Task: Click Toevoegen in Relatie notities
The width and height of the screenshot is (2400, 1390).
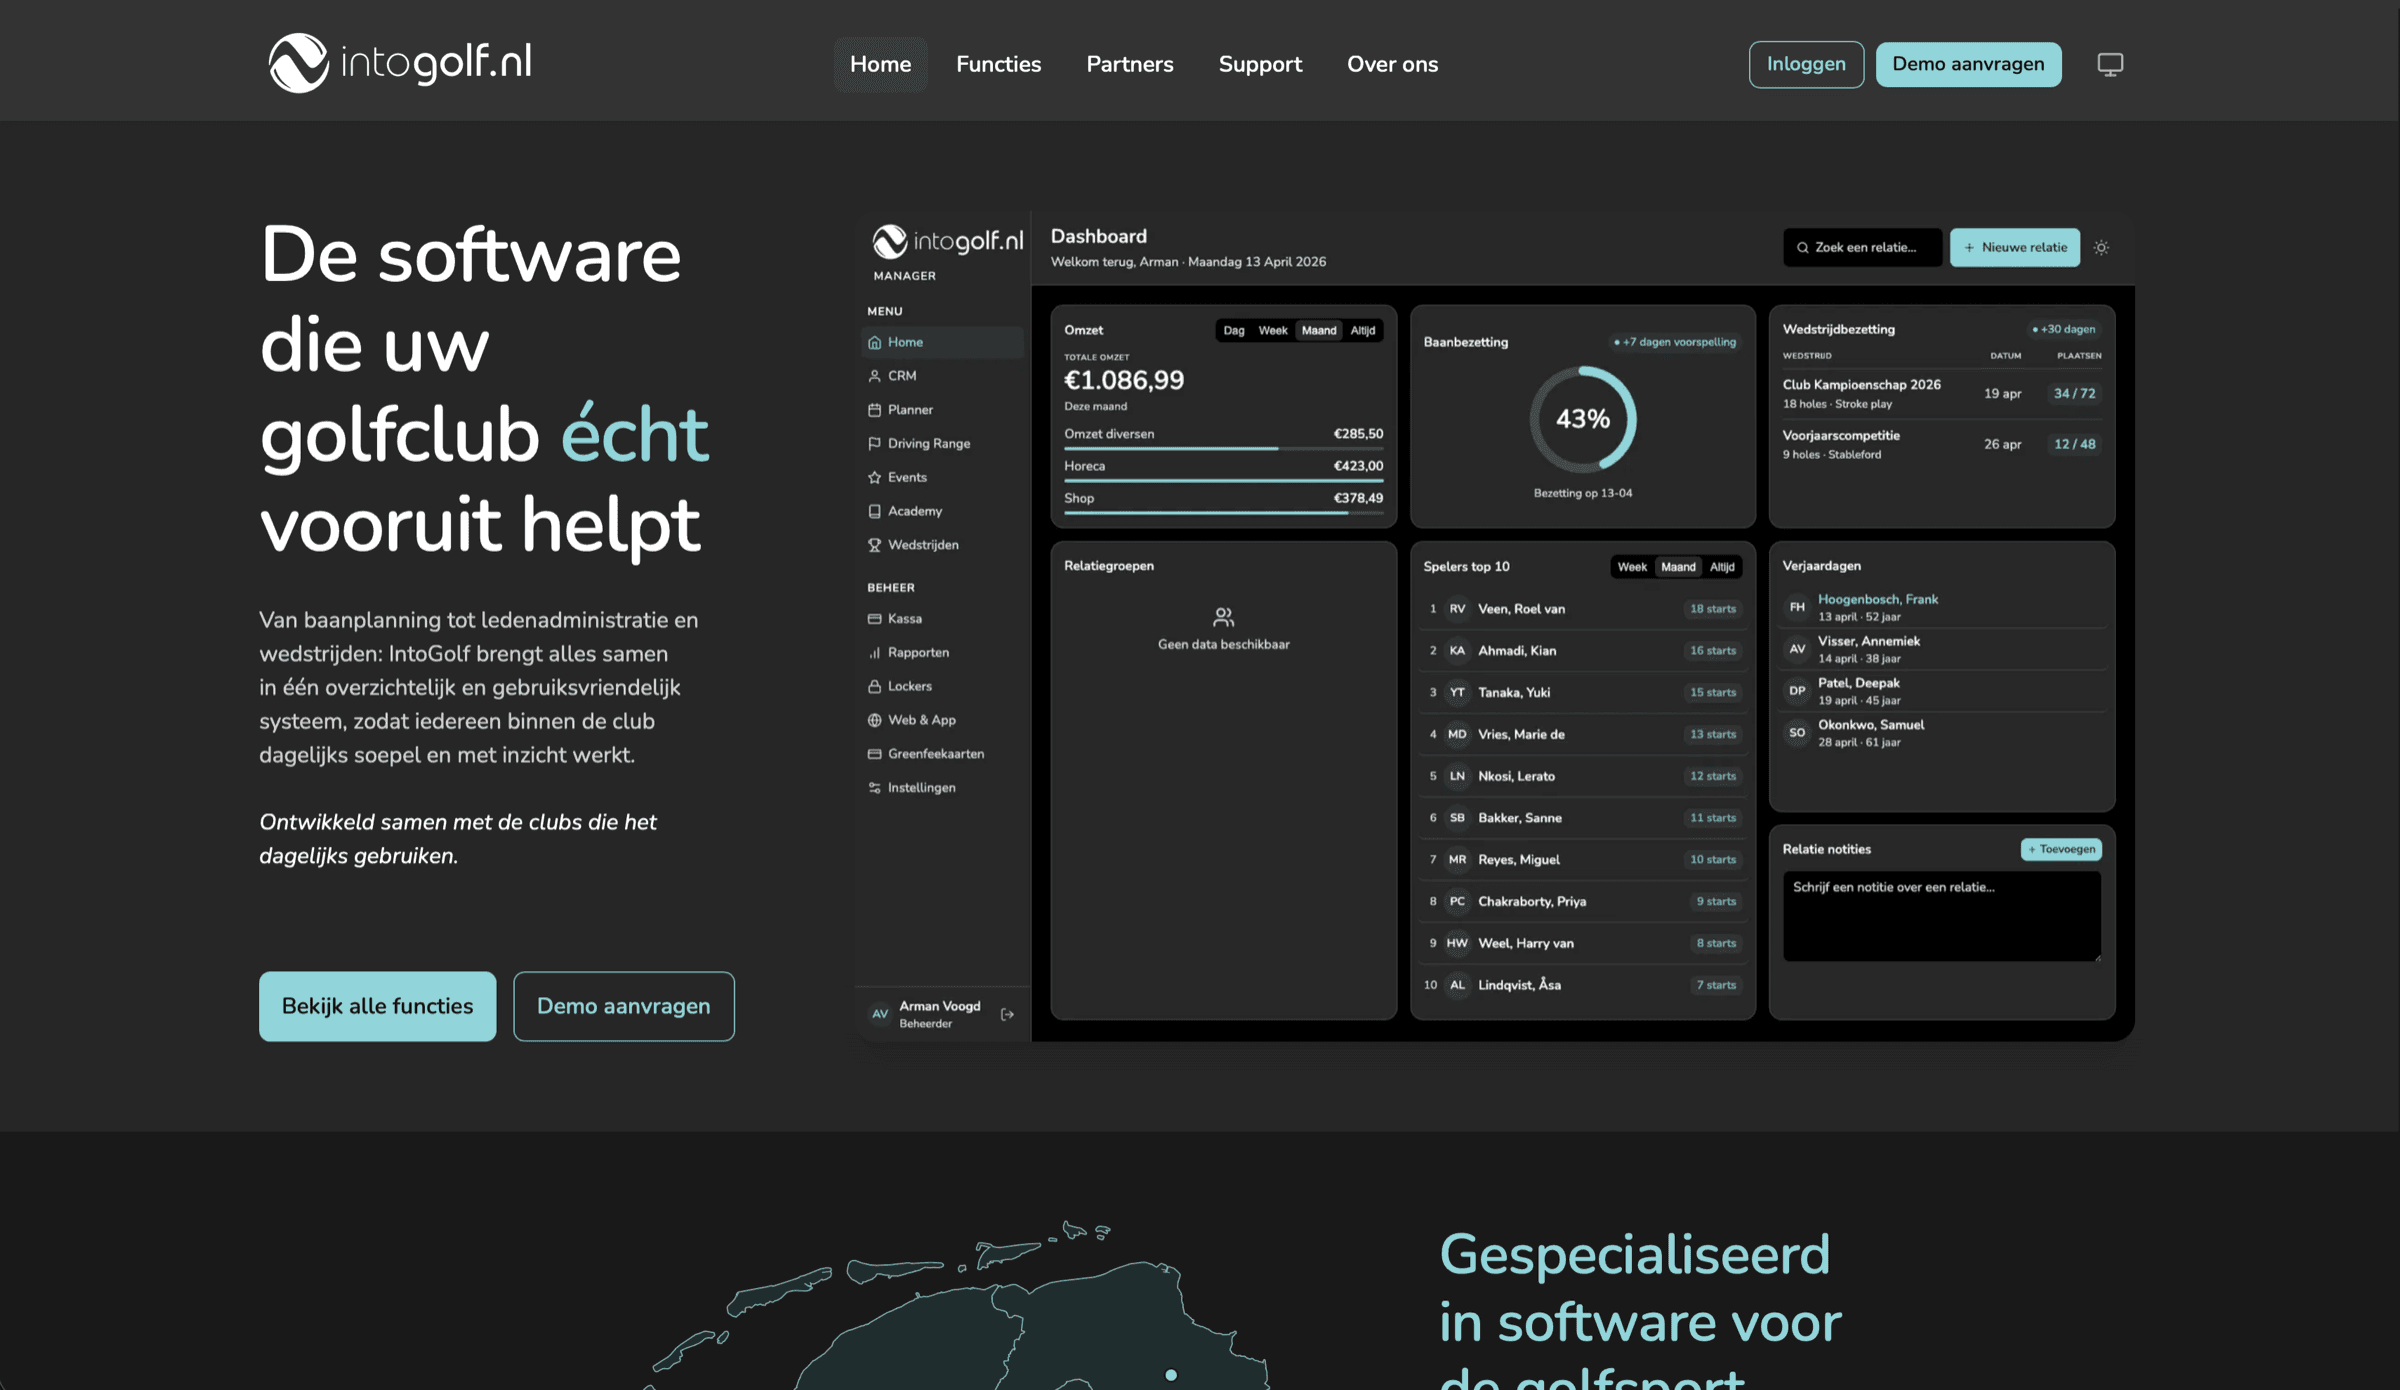Action: point(2061,850)
